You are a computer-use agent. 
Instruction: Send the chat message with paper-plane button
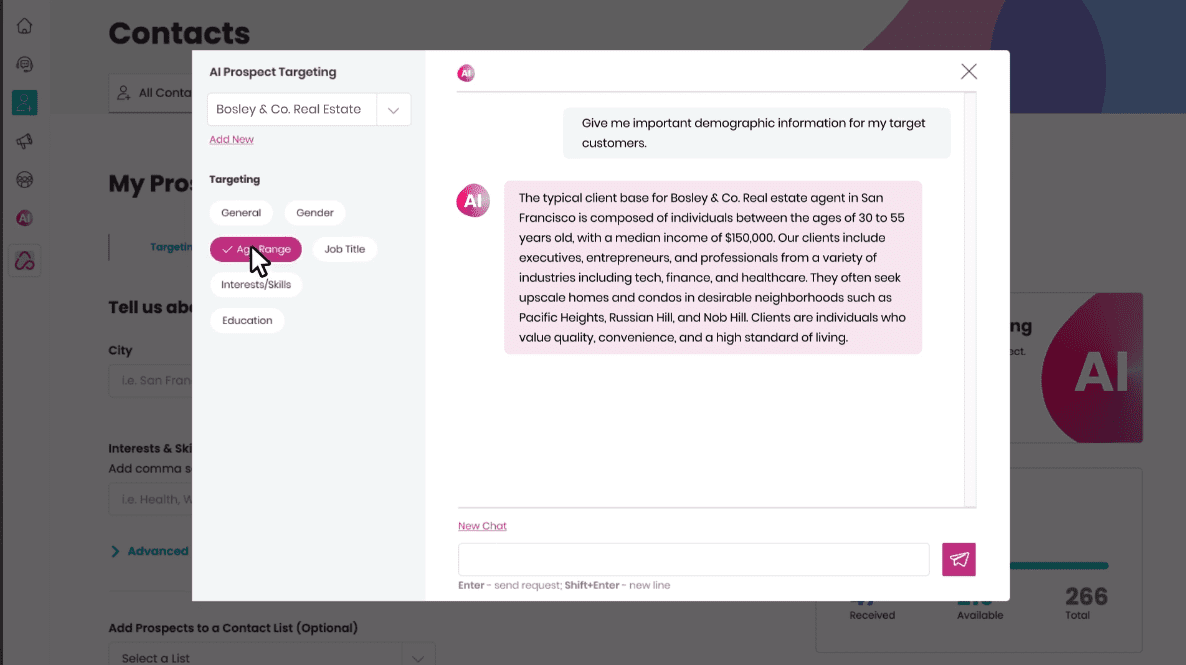[959, 560]
